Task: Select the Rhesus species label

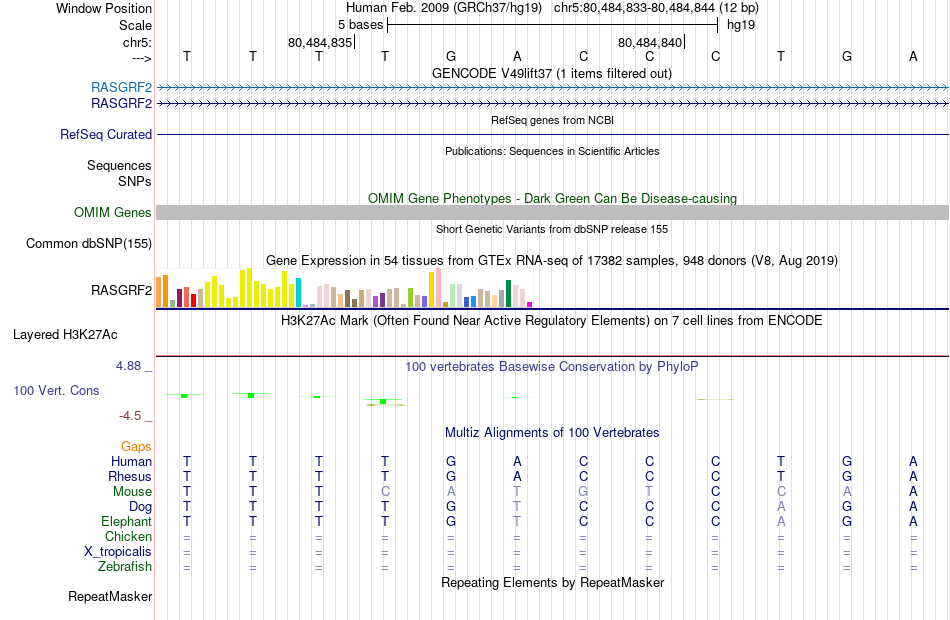Action: tap(130, 477)
